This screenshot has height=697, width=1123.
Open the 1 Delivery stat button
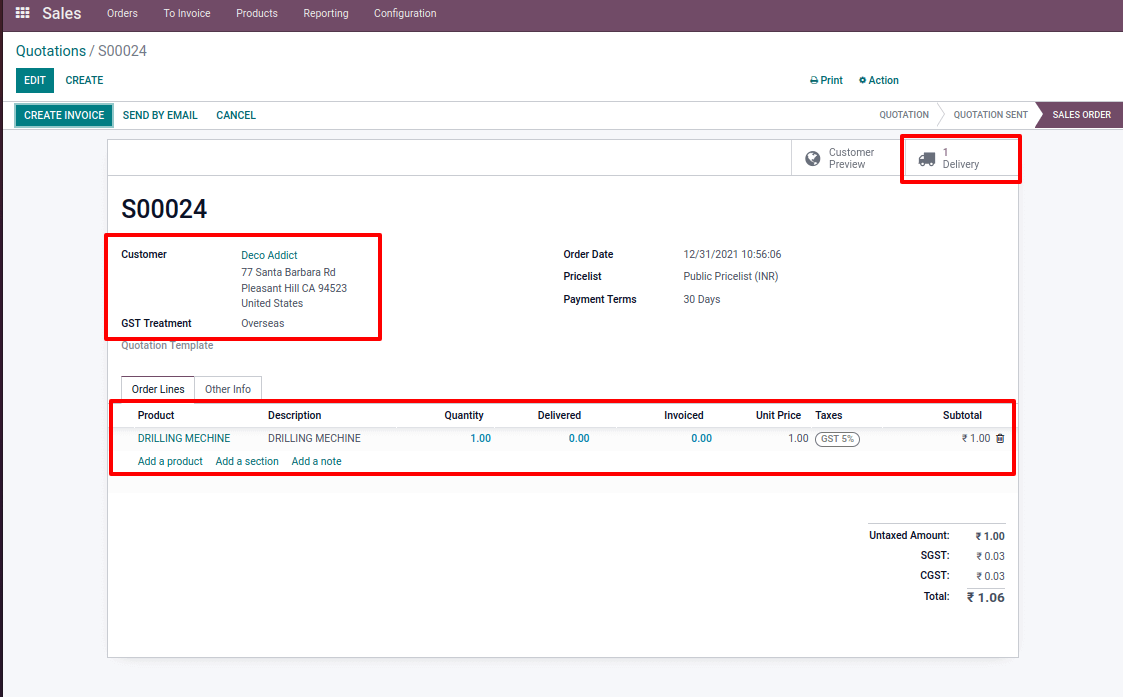pyautogui.click(x=960, y=158)
